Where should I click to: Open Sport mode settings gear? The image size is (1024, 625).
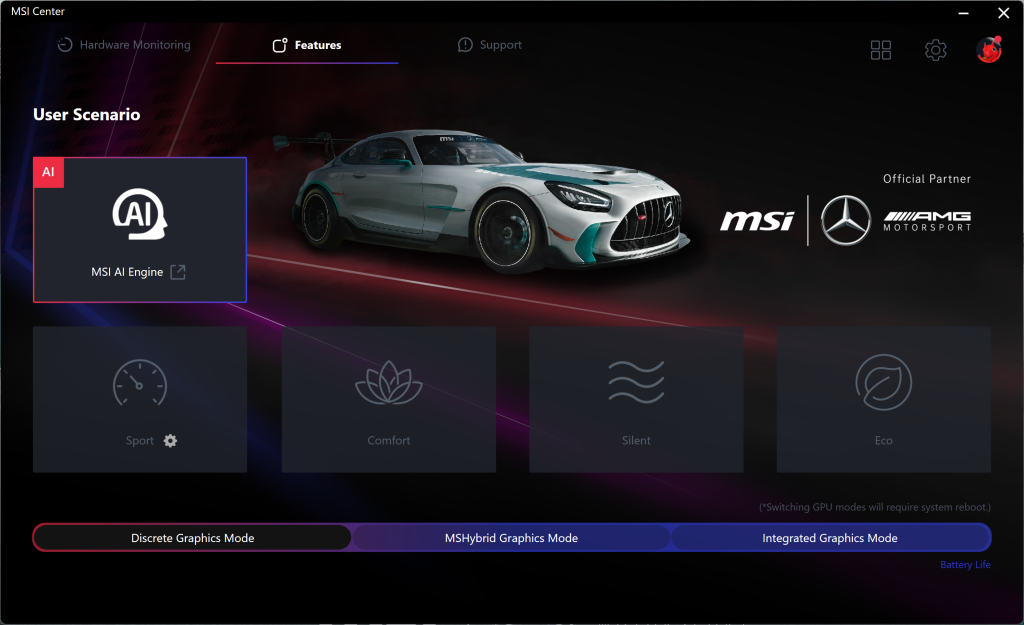(x=170, y=441)
